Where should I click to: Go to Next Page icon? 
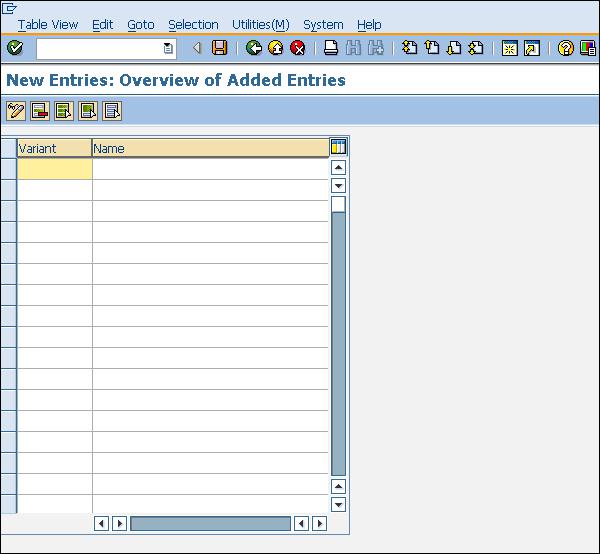tap(454, 48)
